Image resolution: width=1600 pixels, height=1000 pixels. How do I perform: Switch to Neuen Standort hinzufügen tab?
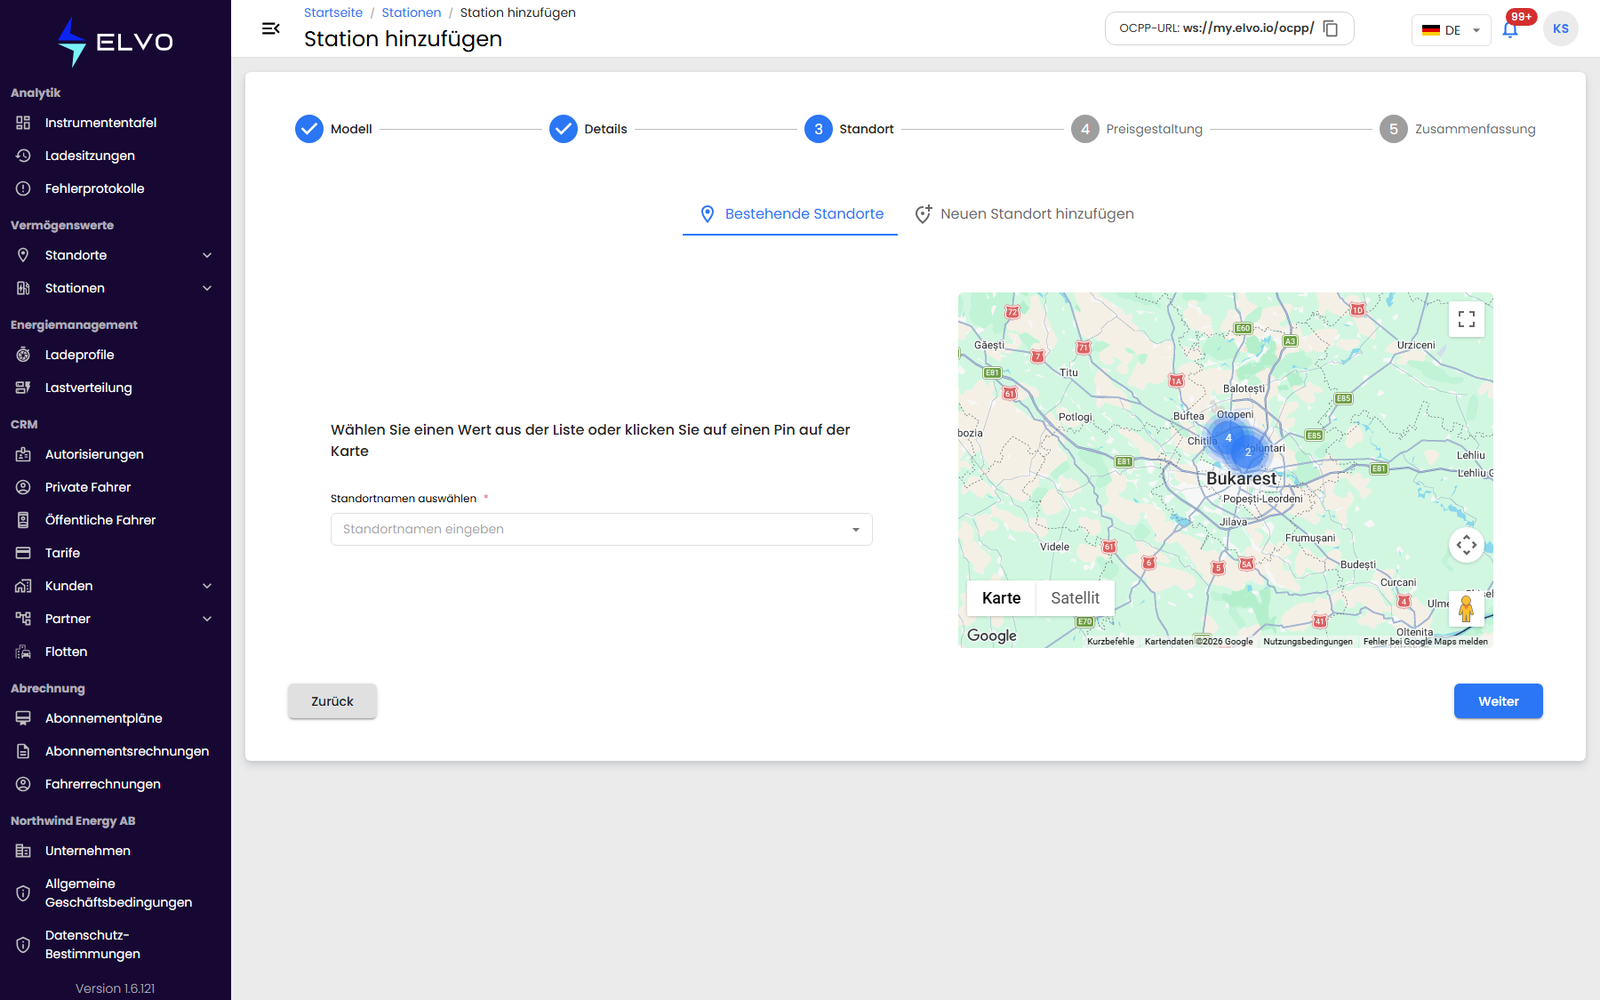[1024, 214]
